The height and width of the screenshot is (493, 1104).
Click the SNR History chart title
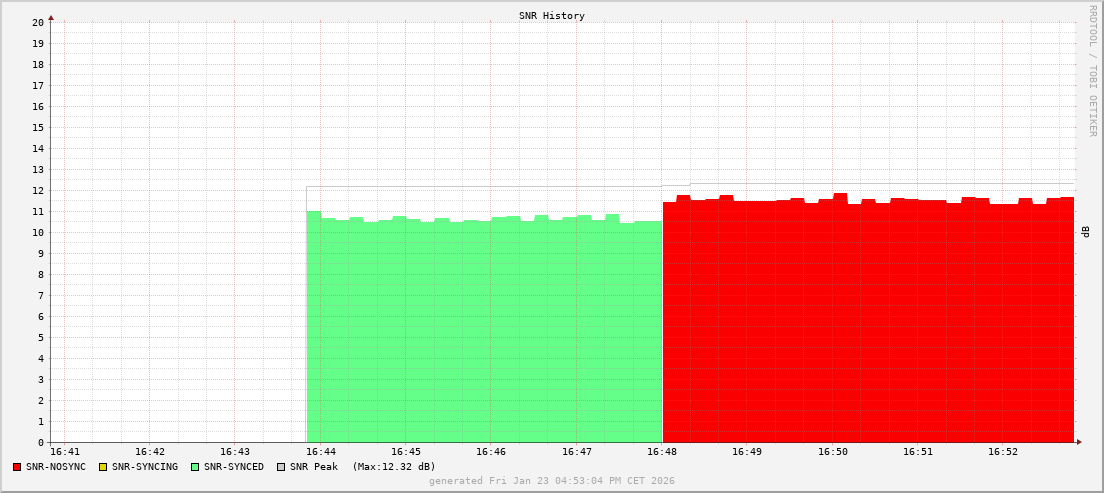tap(552, 16)
